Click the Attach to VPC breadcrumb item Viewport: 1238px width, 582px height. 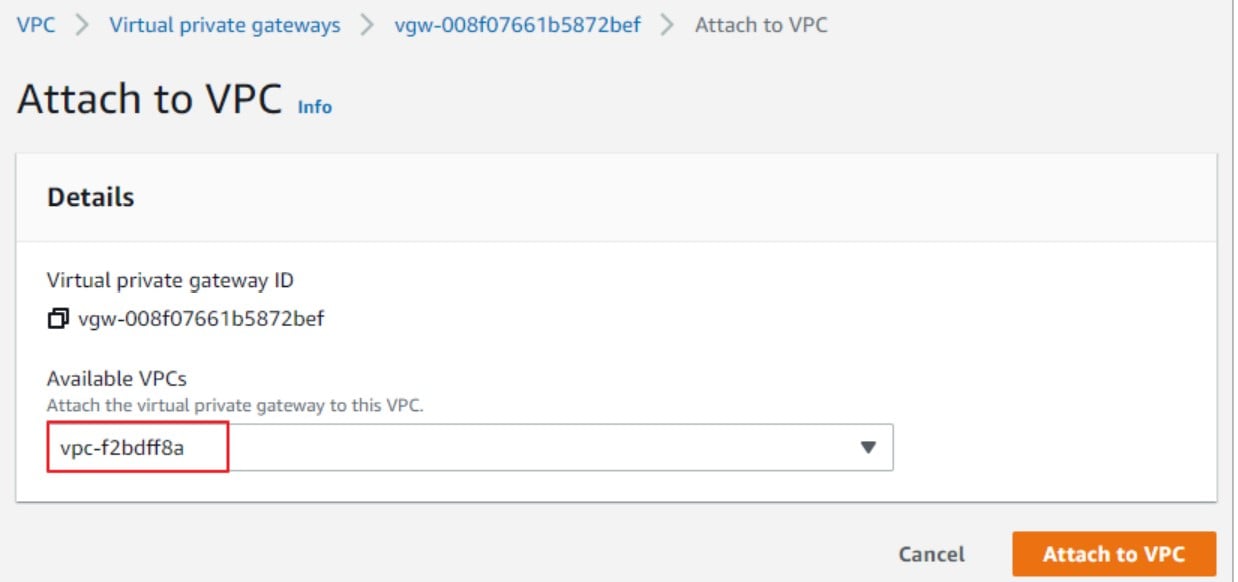(761, 25)
